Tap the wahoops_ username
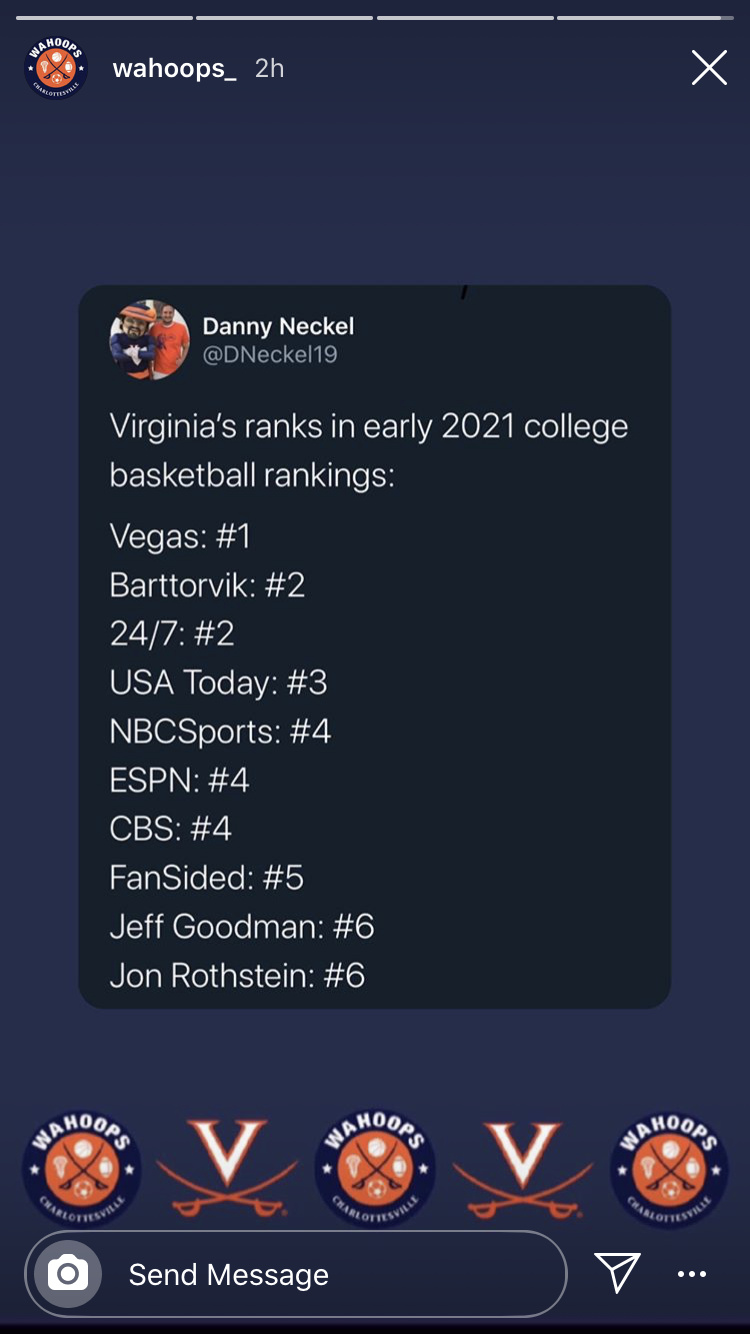This screenshot has height=1334, width=750. (175, 68)
